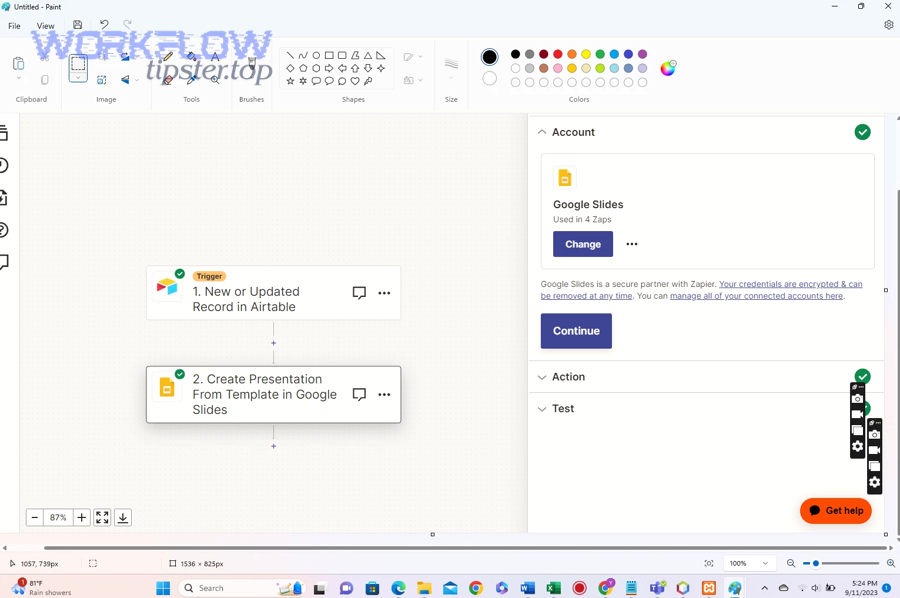
Task: Click zoom-in magnifier in Paint status bar
Action: point(891,564)
